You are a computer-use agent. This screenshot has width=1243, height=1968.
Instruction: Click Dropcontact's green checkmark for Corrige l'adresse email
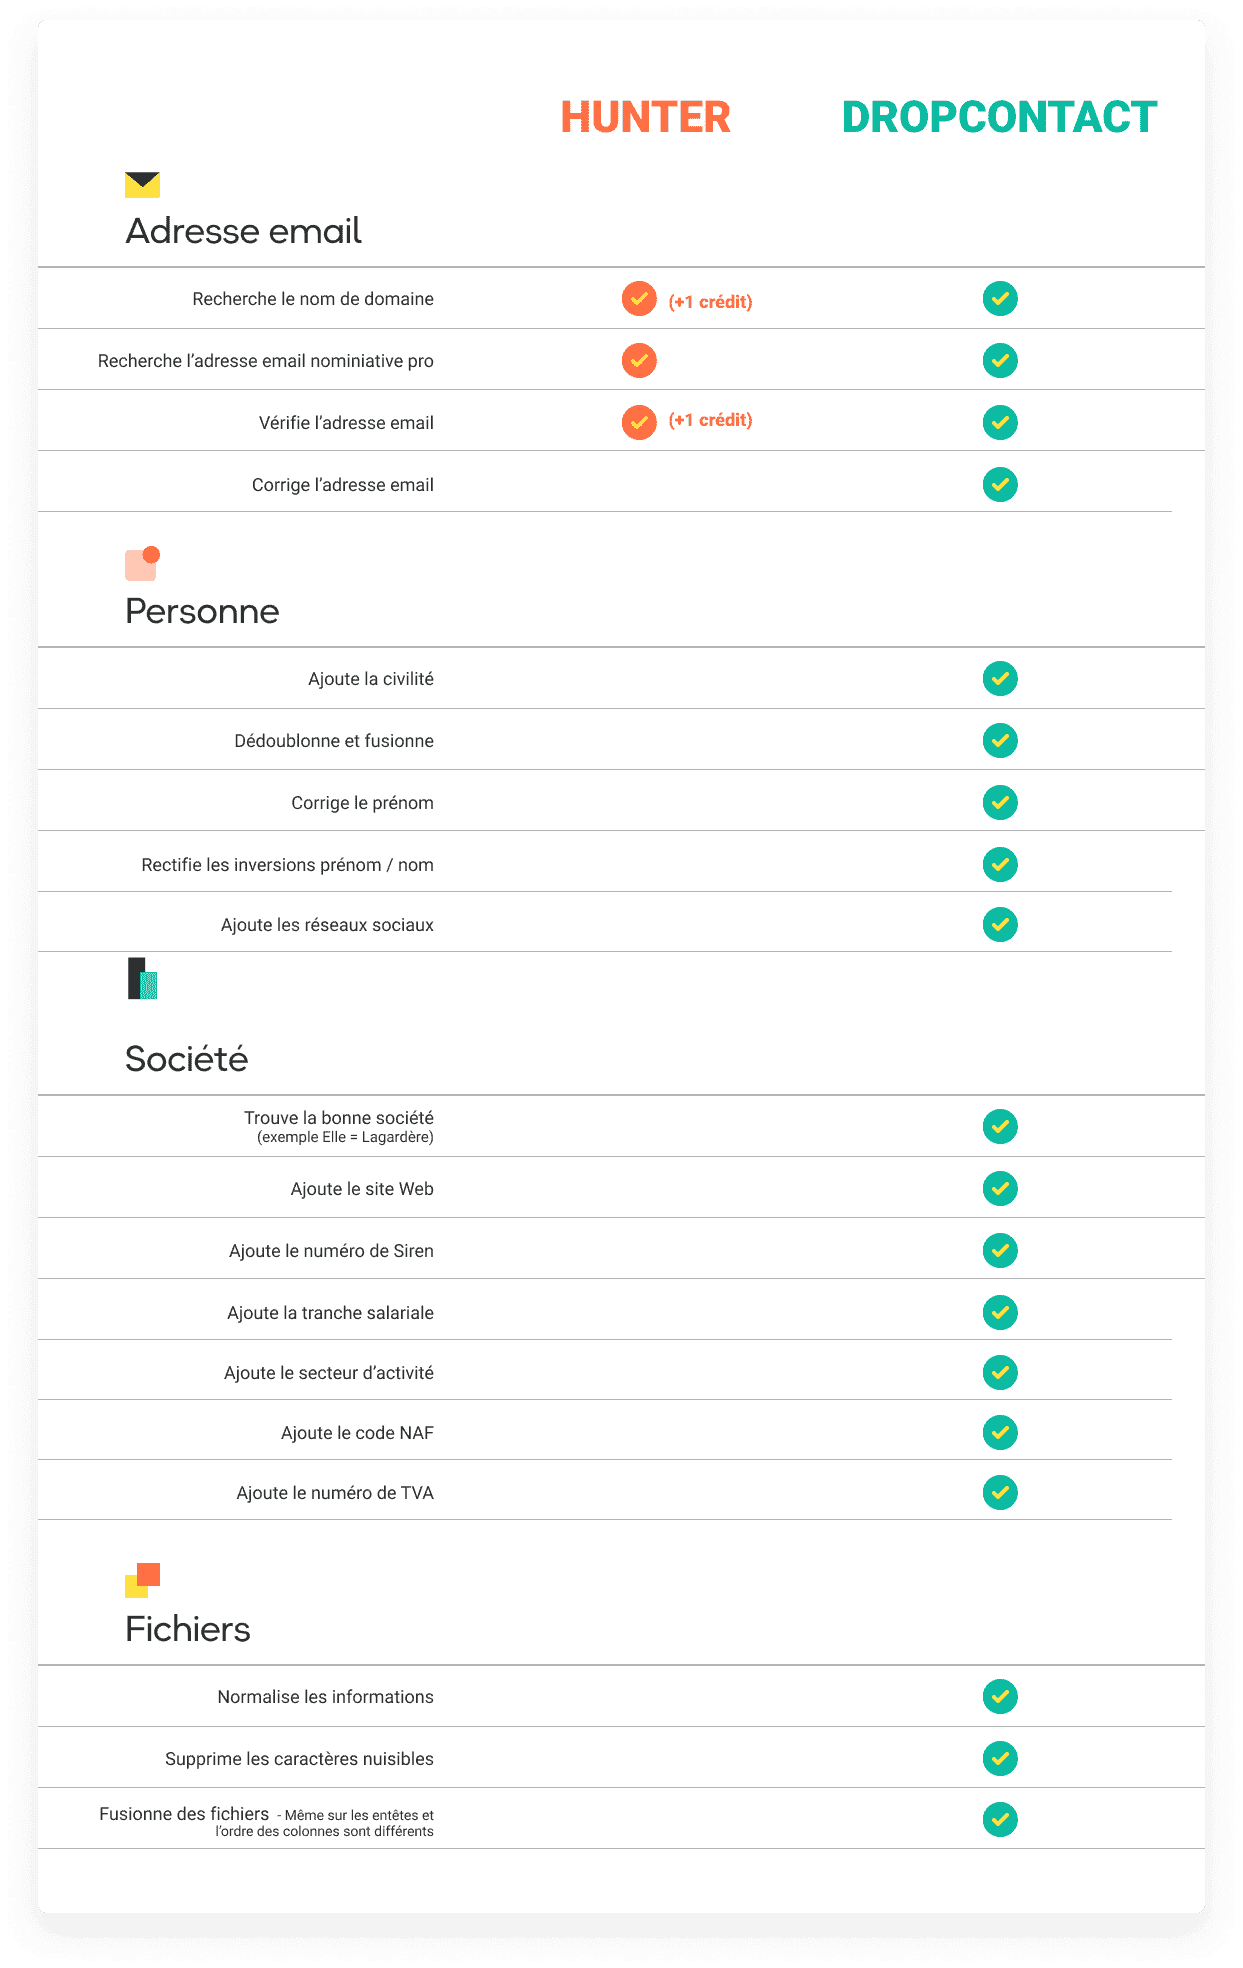(x=999, y=484)
